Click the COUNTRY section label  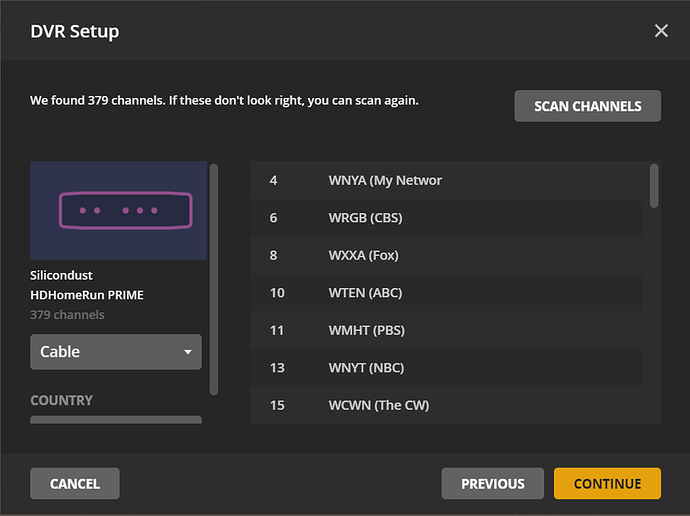click(x=62, y=400)
